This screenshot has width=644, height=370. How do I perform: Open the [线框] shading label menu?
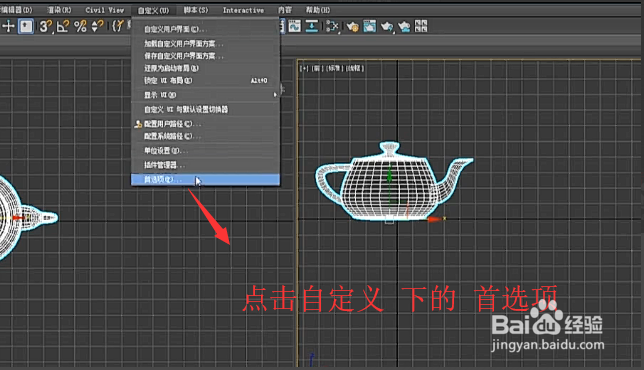point(355,68)
